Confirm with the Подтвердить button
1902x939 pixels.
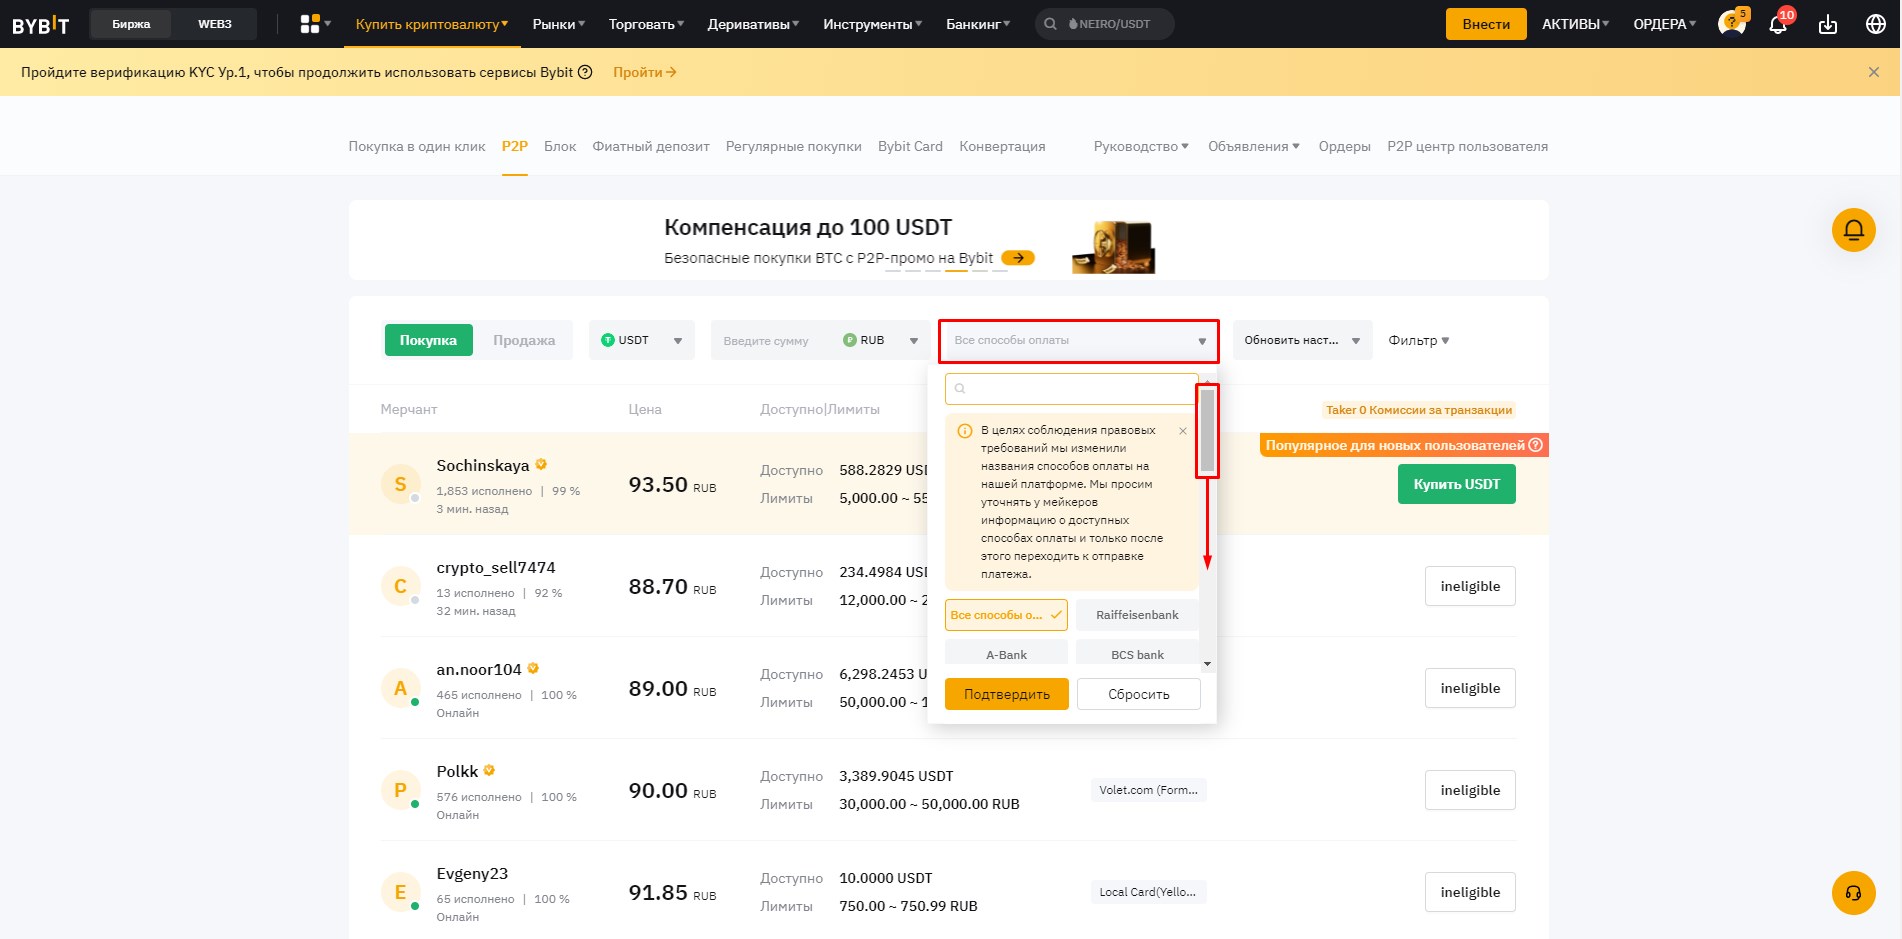[1007, 694]
